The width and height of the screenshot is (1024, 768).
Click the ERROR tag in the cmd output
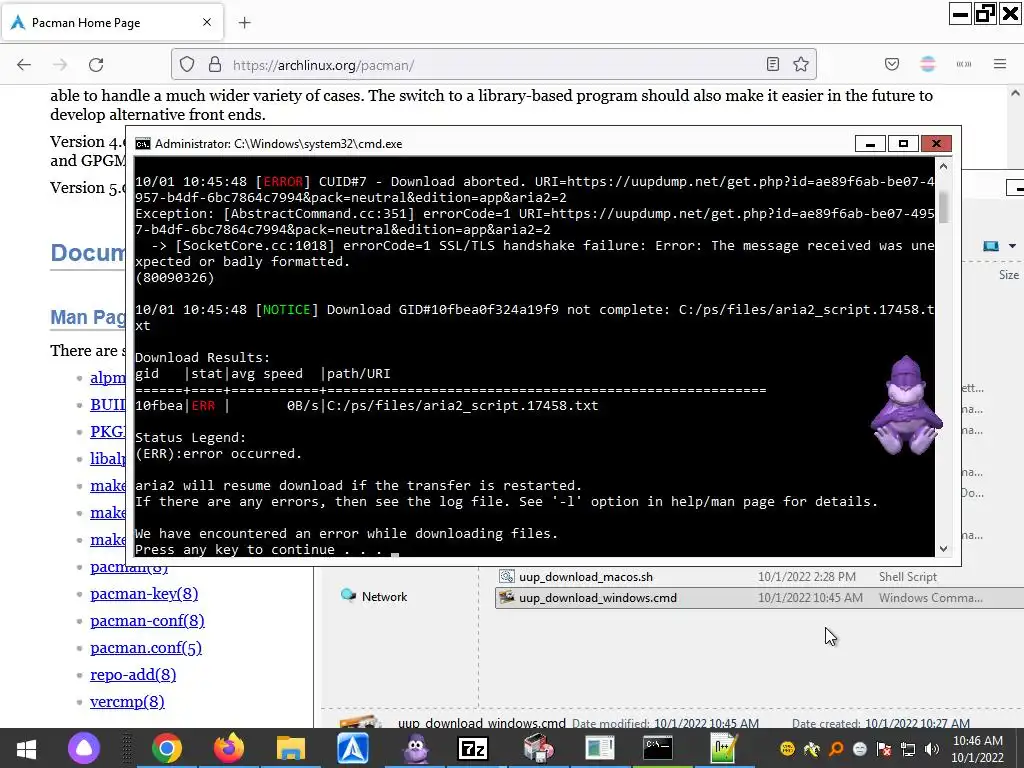pos(283,182)
